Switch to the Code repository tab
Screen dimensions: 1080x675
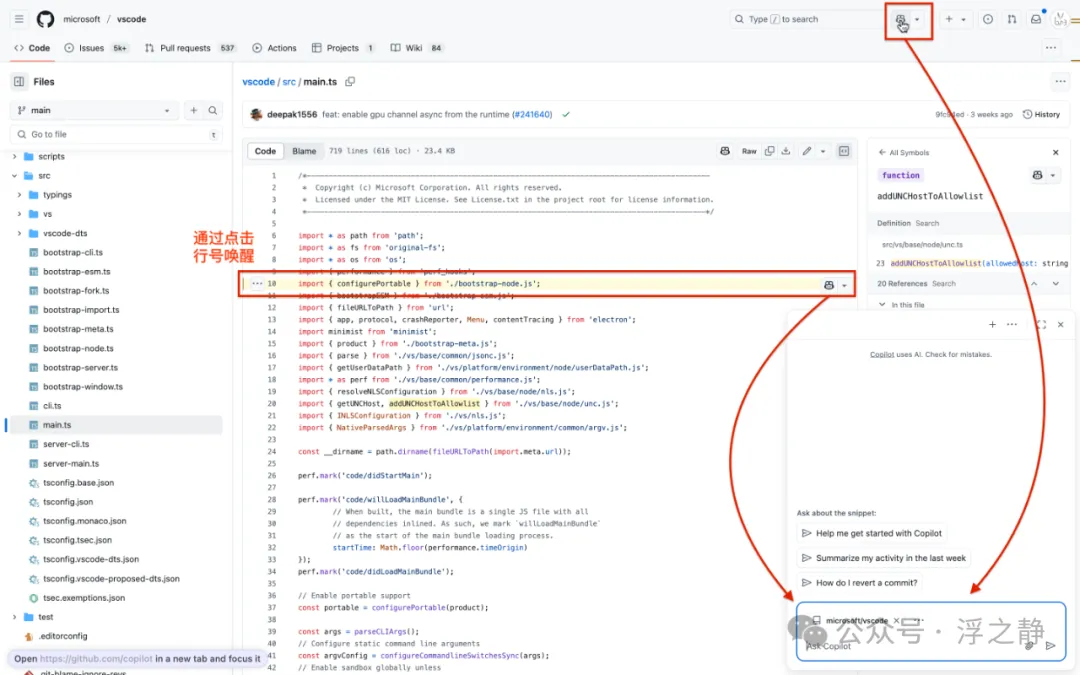(32, 48)
